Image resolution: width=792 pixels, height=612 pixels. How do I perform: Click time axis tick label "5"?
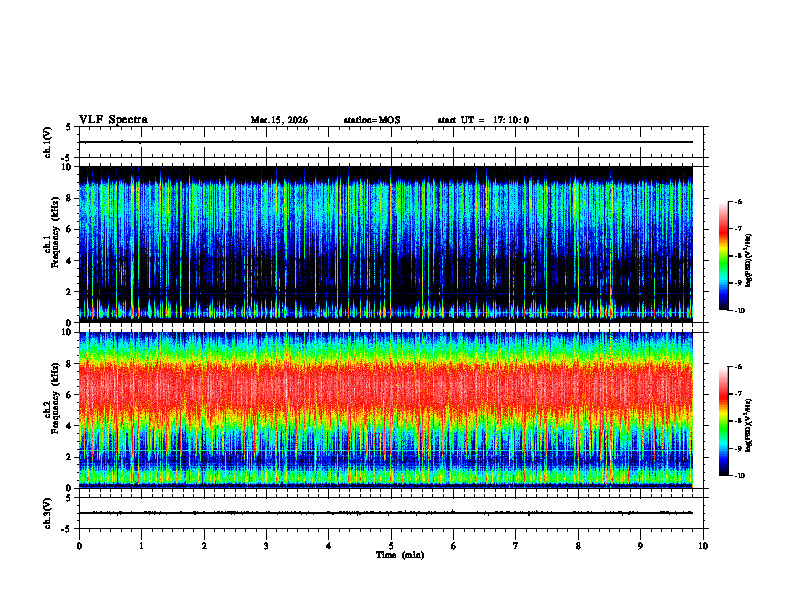[391, 546]
